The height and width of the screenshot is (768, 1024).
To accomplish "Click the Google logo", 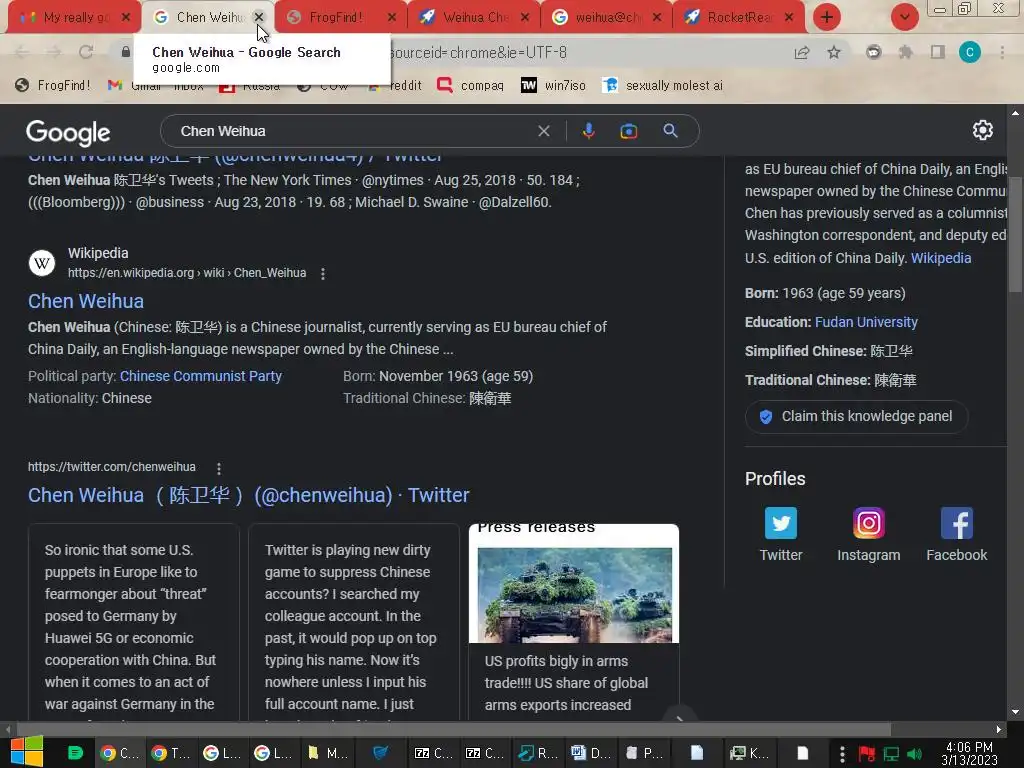I will pos(68,132).
